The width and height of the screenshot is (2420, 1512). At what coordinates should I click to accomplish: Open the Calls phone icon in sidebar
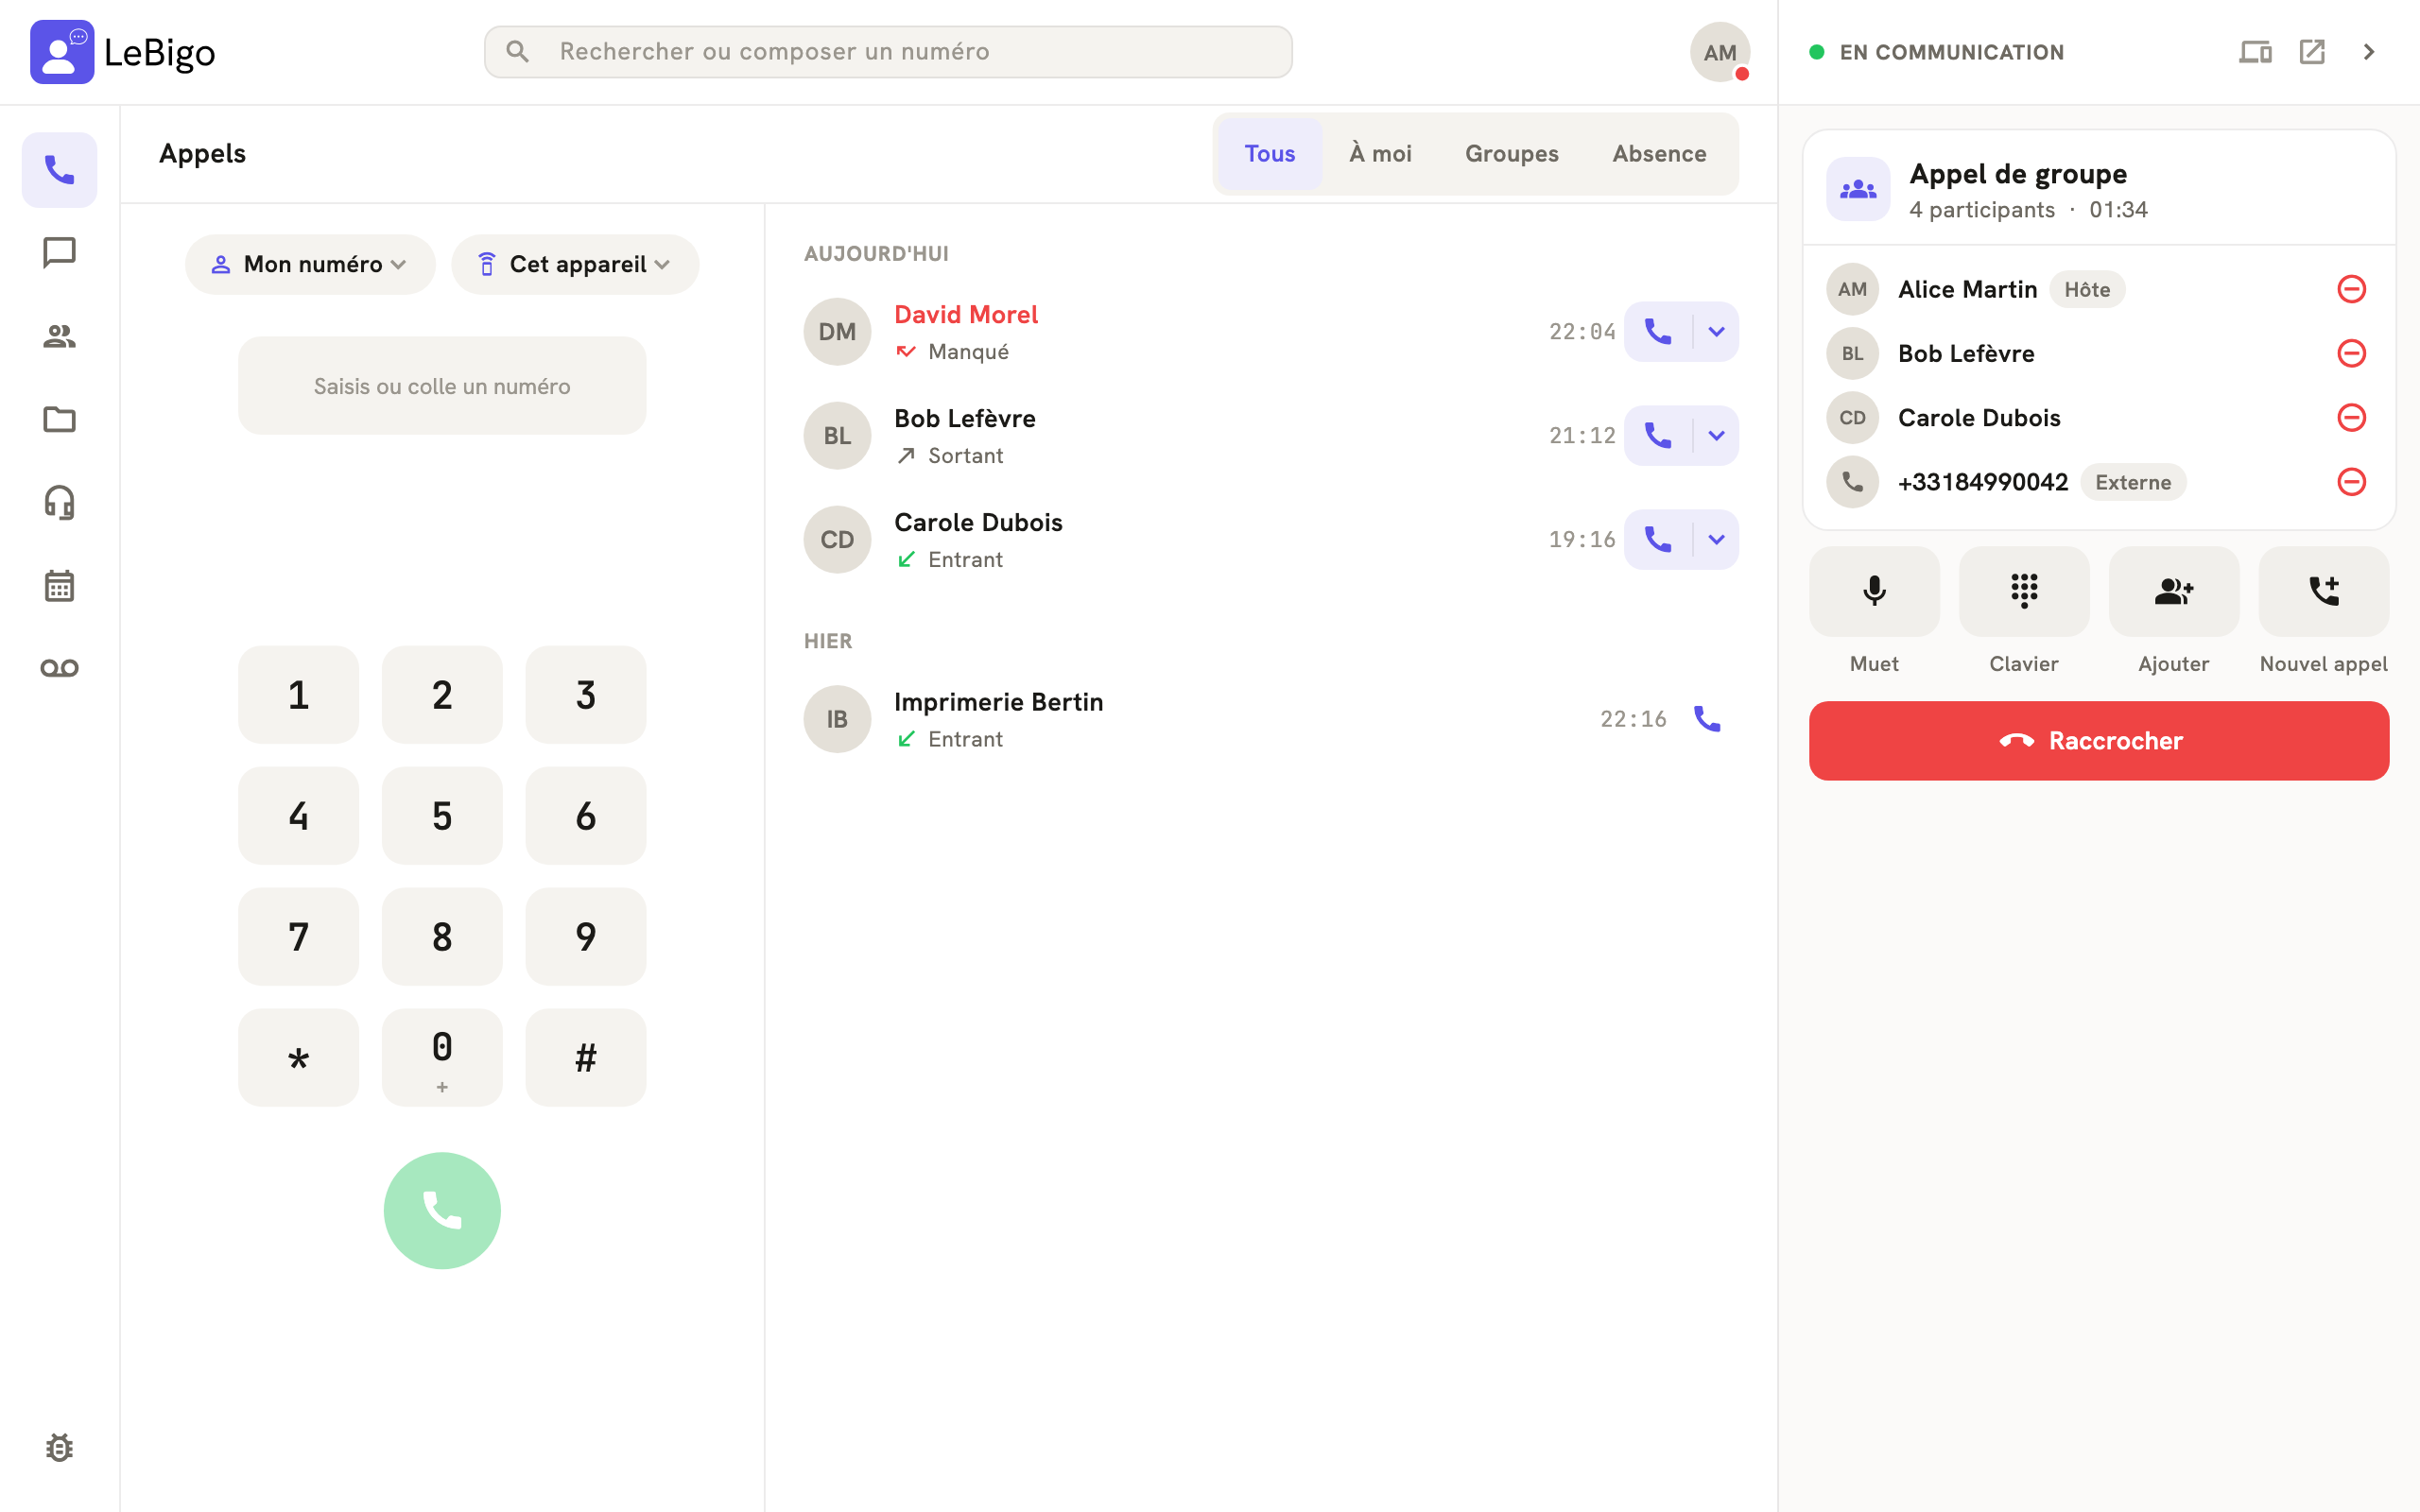click(59, 170)
